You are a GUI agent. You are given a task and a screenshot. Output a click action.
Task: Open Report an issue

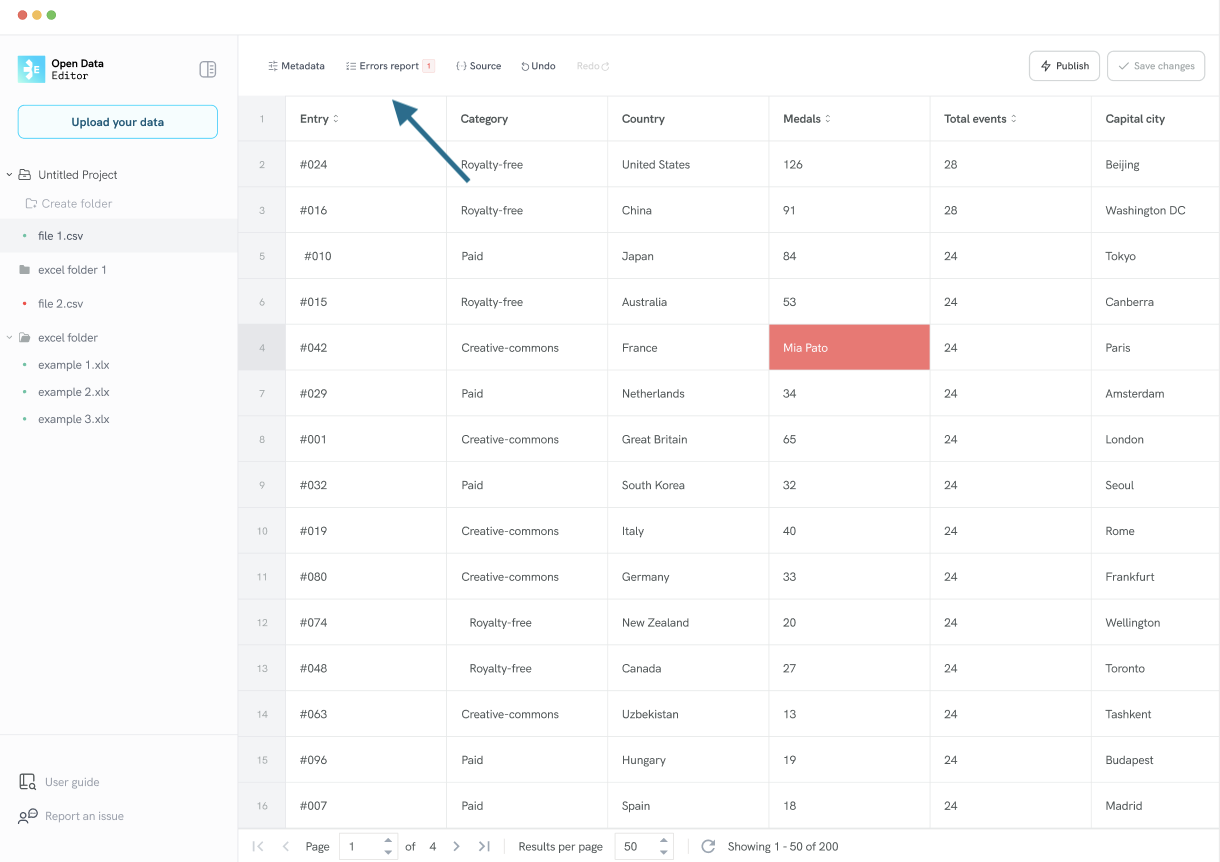coord(84,816)
